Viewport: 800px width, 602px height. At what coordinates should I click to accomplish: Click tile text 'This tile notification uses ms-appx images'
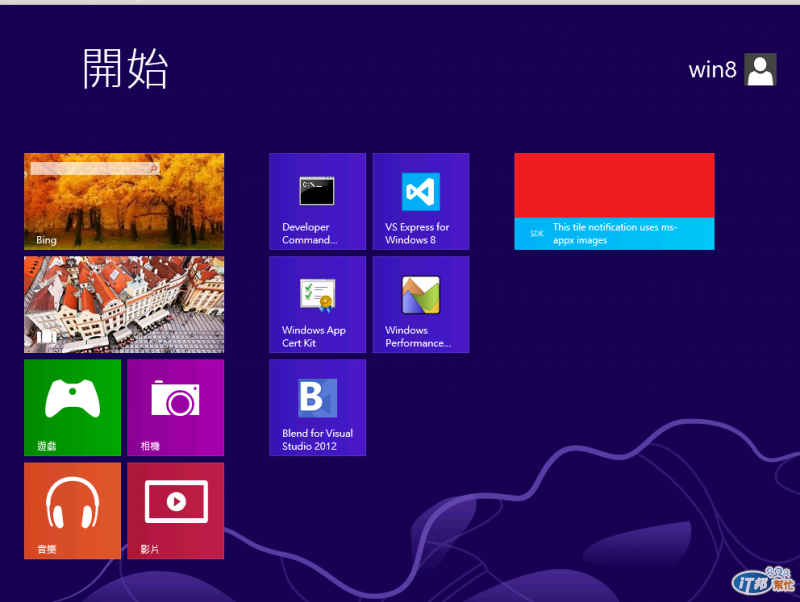tap(615, 234)
